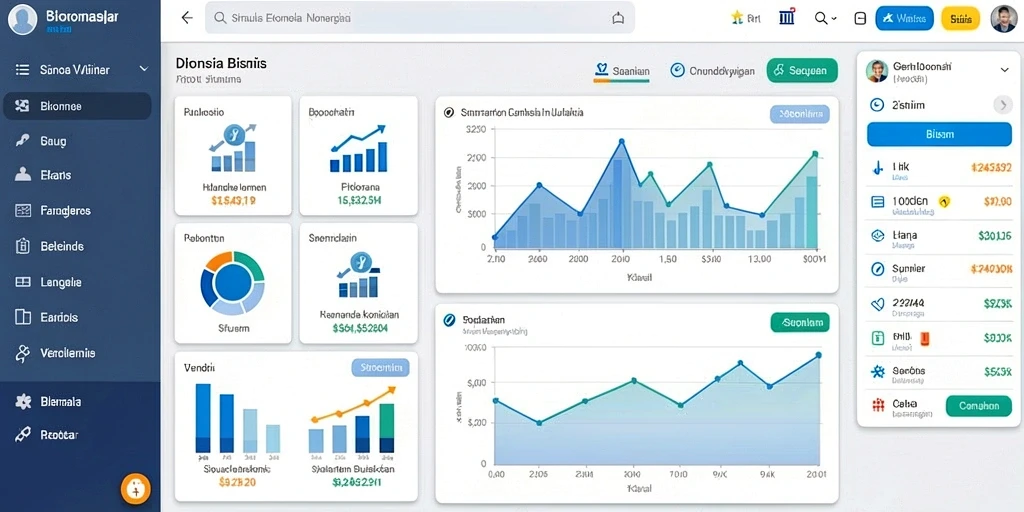The width and height of the screenshot is (1024, 512).
Task: Open the user avatar at top right
Action: point(1003,19)
